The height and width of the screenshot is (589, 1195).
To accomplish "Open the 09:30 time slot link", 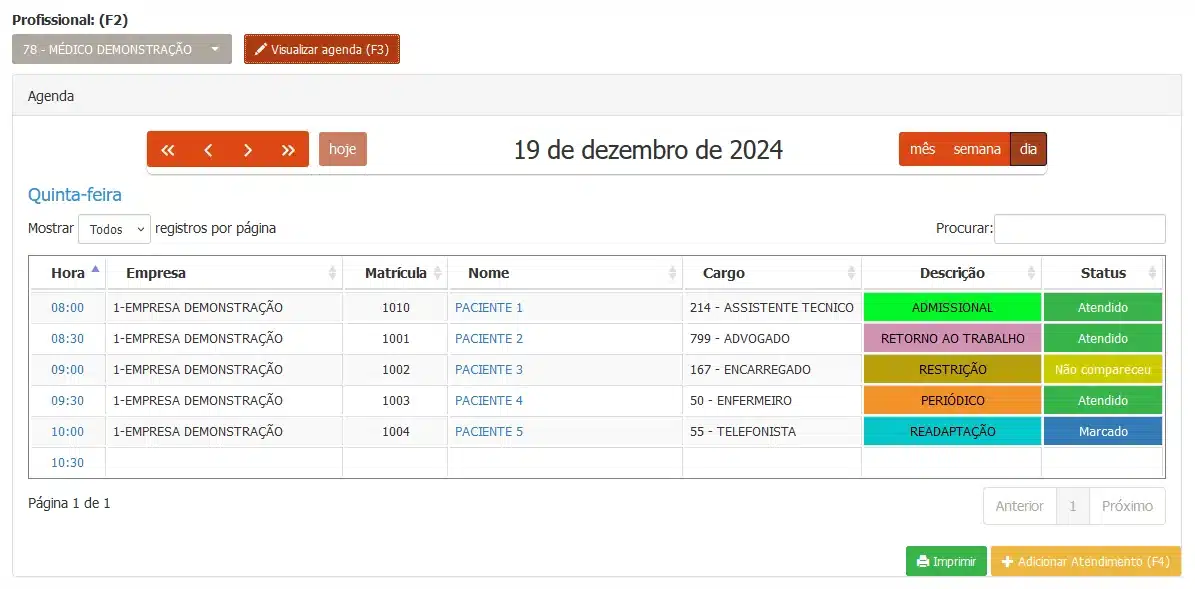I will [68, 400].
